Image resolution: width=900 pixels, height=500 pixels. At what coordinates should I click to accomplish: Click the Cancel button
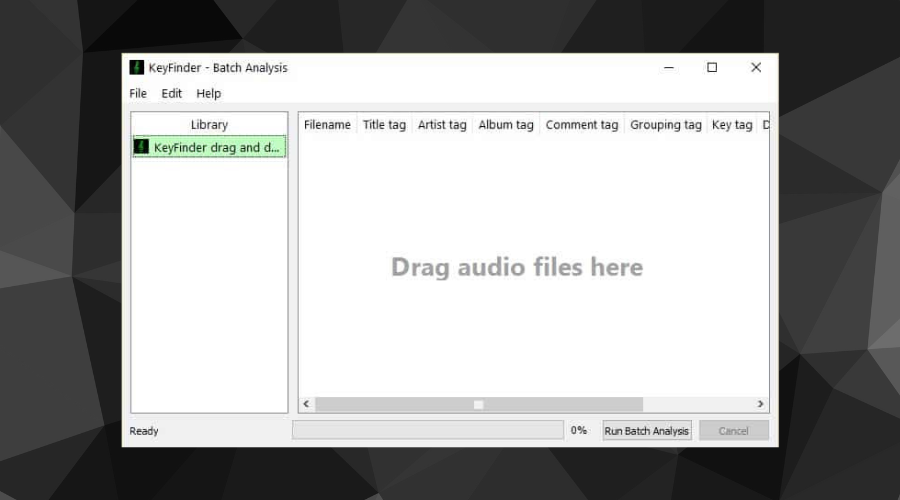pyautogui.click(x=734, y=431)
